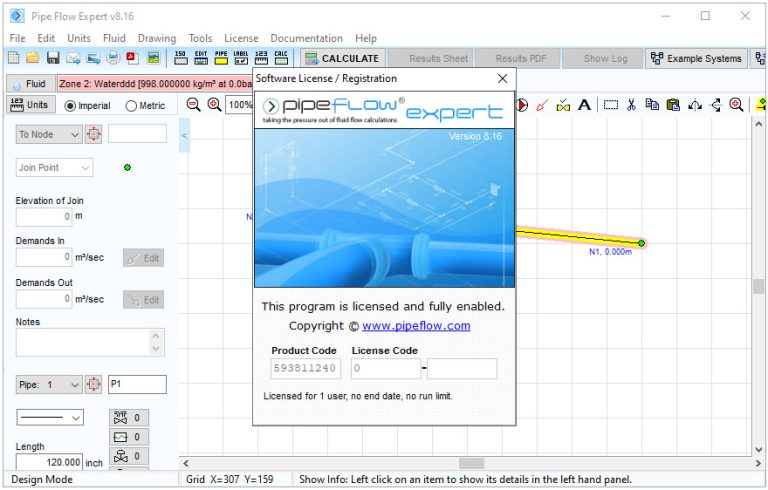Activate the dashed rectangle selection tool

[x=610, y=105]
